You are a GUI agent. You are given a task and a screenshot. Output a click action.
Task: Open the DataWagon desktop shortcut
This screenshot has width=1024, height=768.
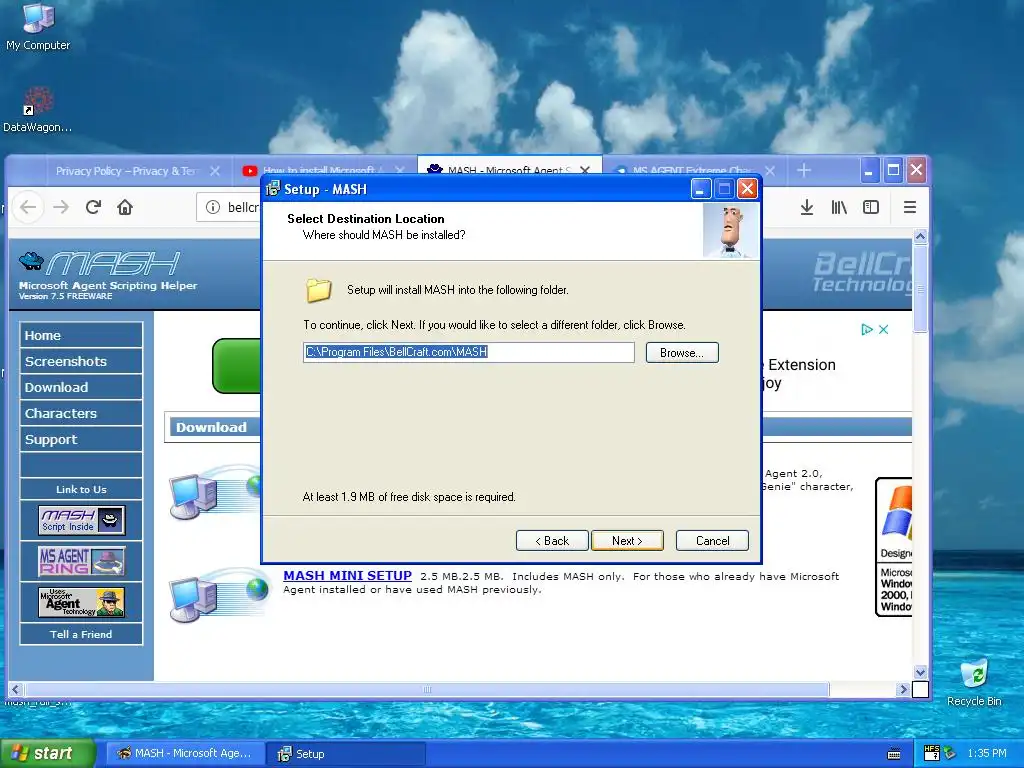37,110
